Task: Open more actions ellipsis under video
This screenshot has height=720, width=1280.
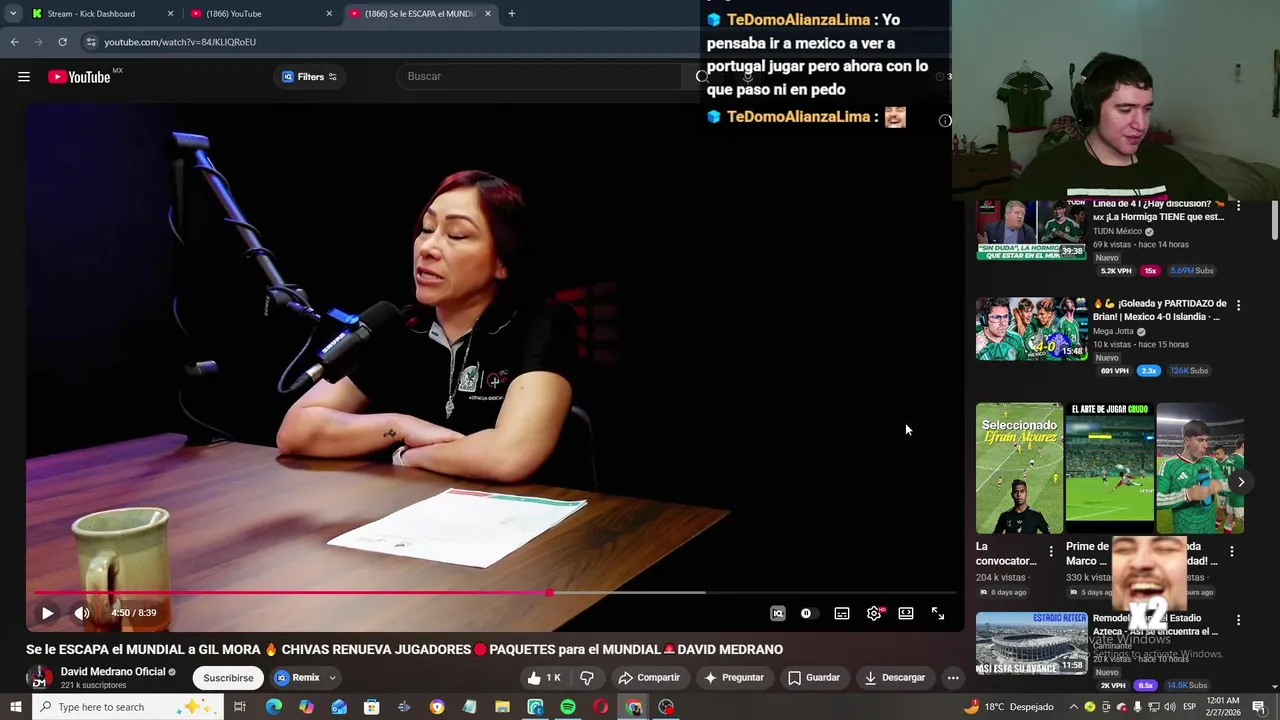Action: pos(953,678)
